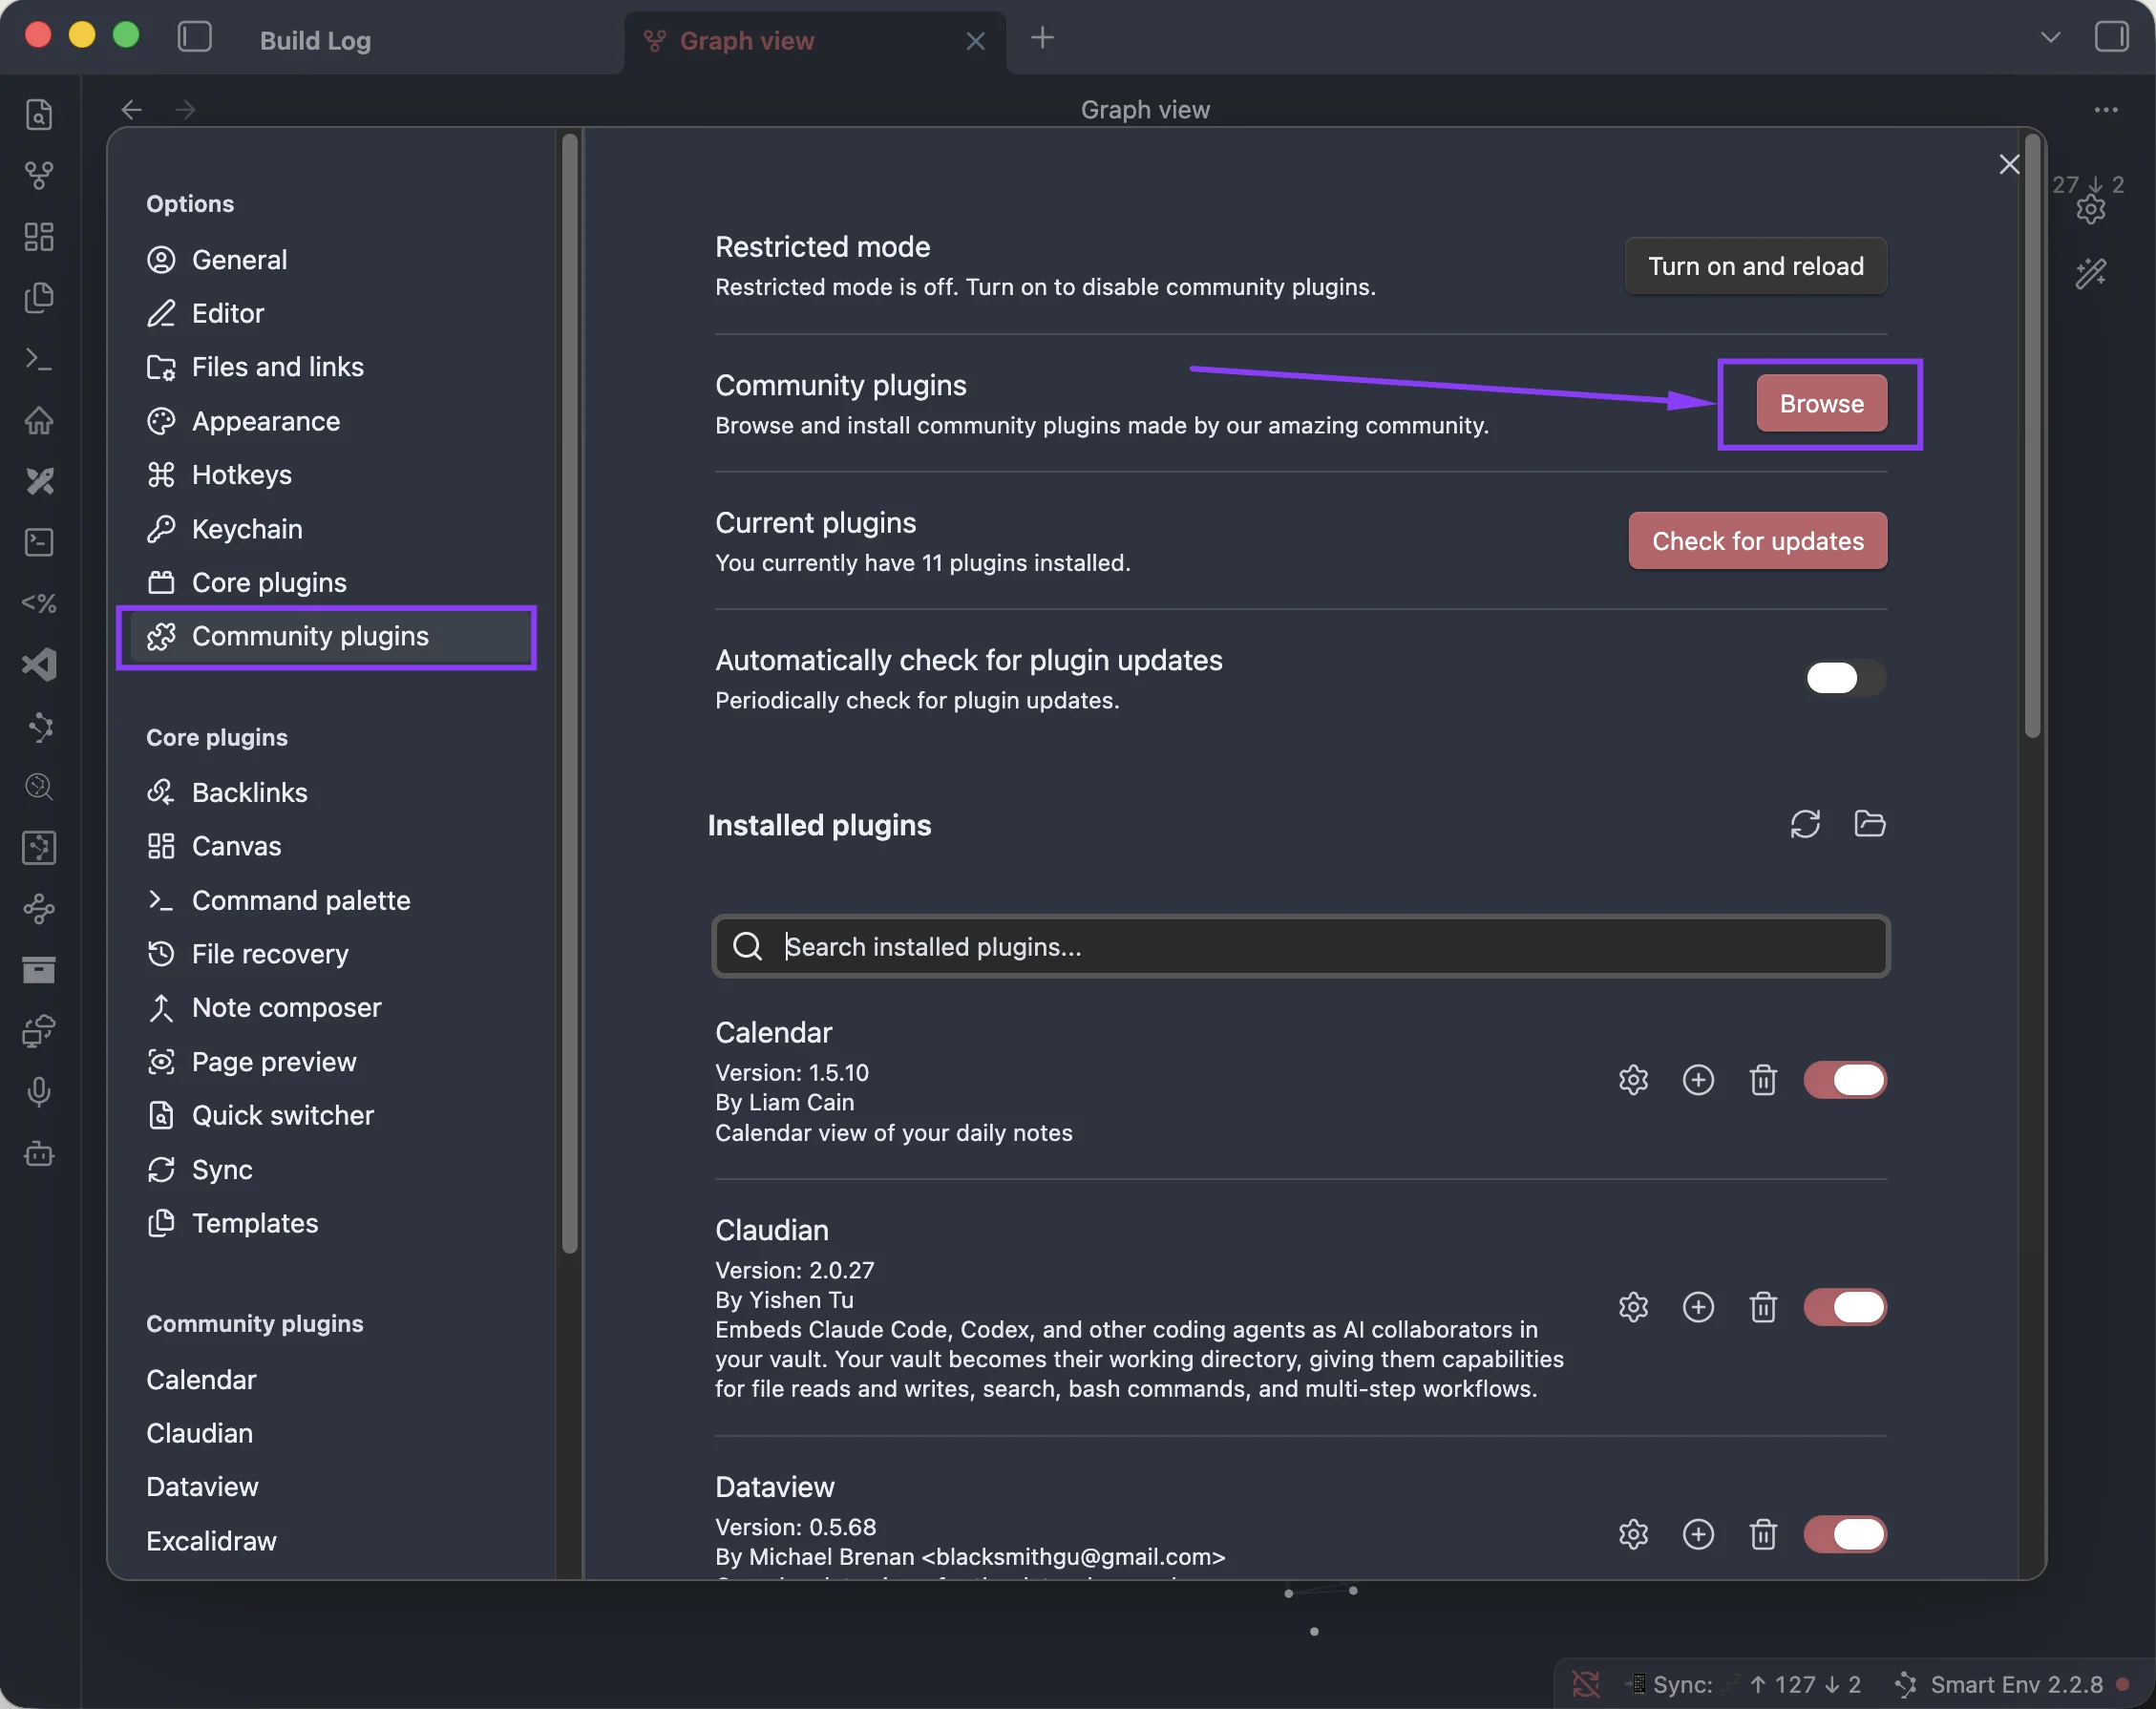Open Calendar plugin settings gear
Image resolution: width=2156 pixels, height=1709 pixels.
point(1633,1080)
